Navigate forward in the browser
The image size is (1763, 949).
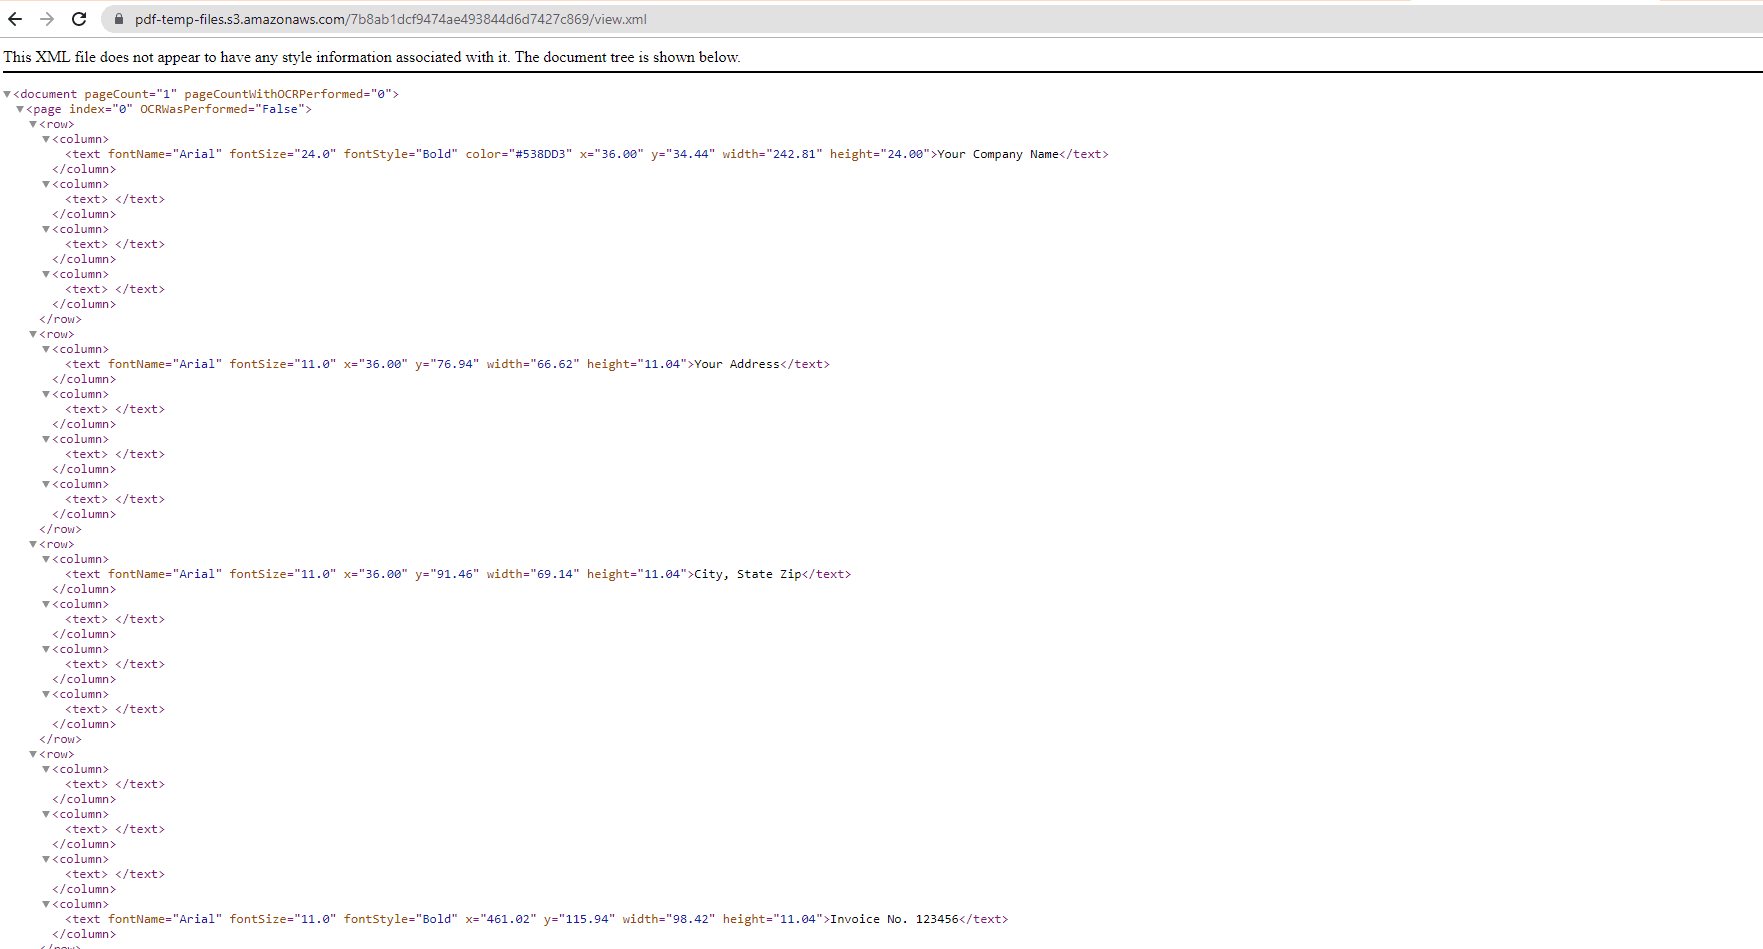[x=46, y=19]
